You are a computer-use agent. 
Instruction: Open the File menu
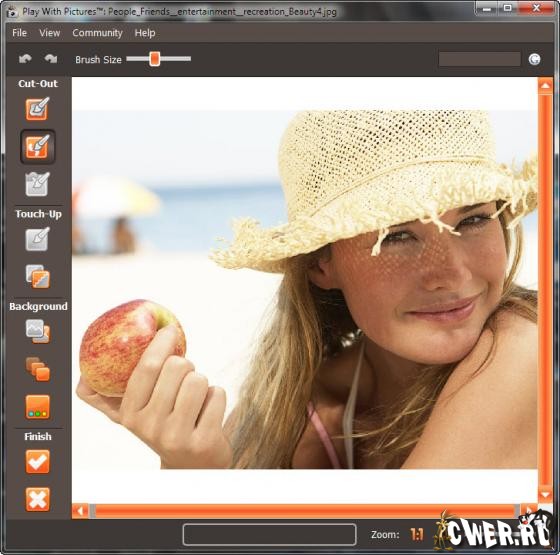(x=19, y=33)
